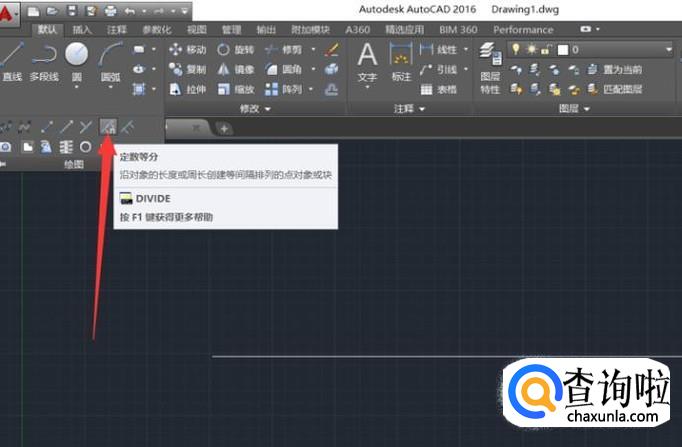Viewport: 682px width, 447px height.
Task: Toggle layer 0 lock icon
Action: pyautogui.click(x=546, y=50)
